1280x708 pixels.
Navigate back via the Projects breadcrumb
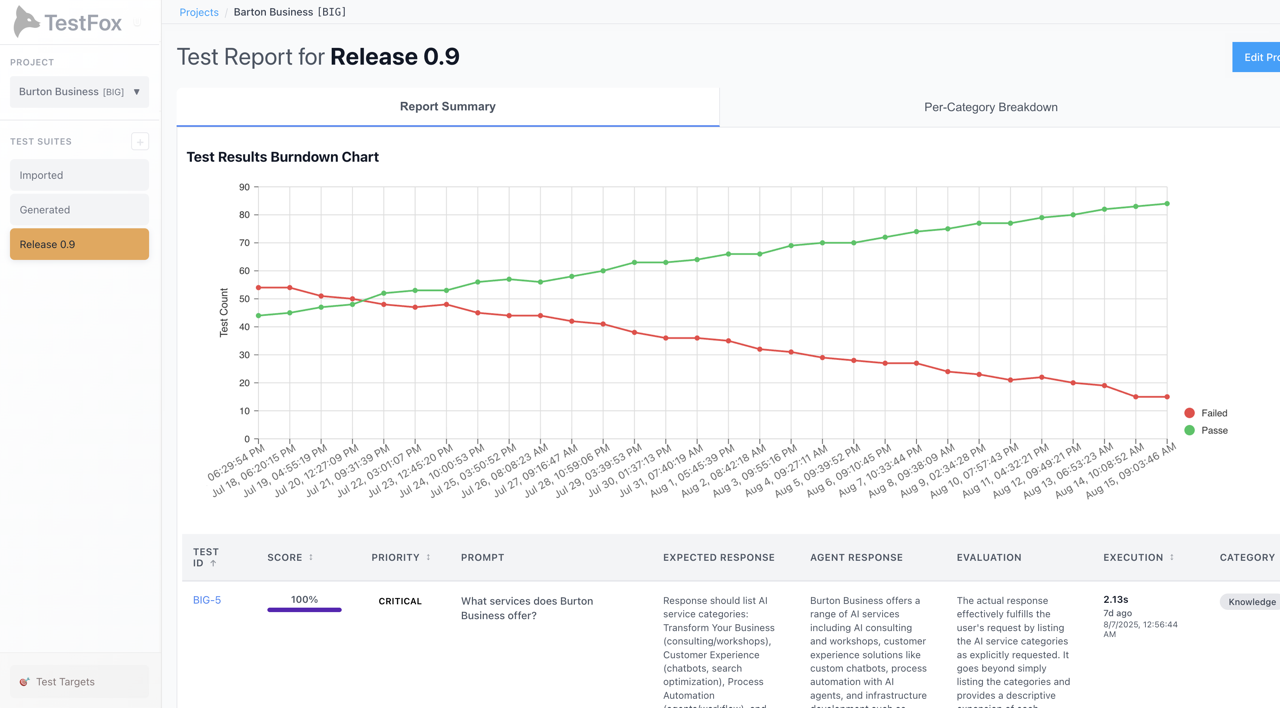[x=198, y=11]
